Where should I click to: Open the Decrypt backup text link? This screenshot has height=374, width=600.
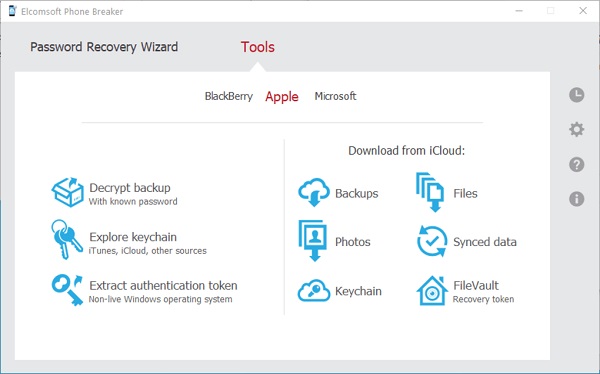pos(130,188)
